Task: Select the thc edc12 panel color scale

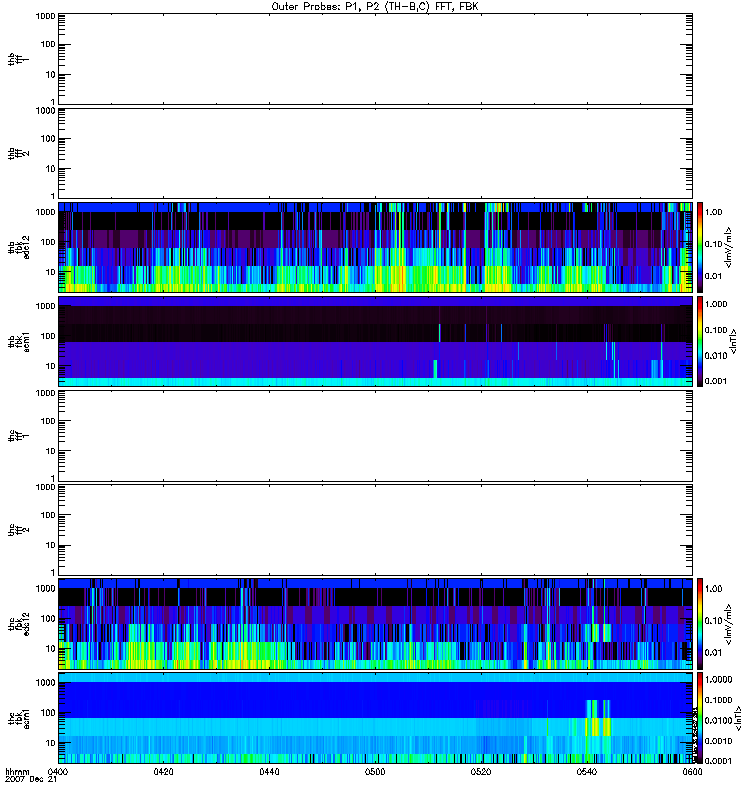Action: (702, 622)
